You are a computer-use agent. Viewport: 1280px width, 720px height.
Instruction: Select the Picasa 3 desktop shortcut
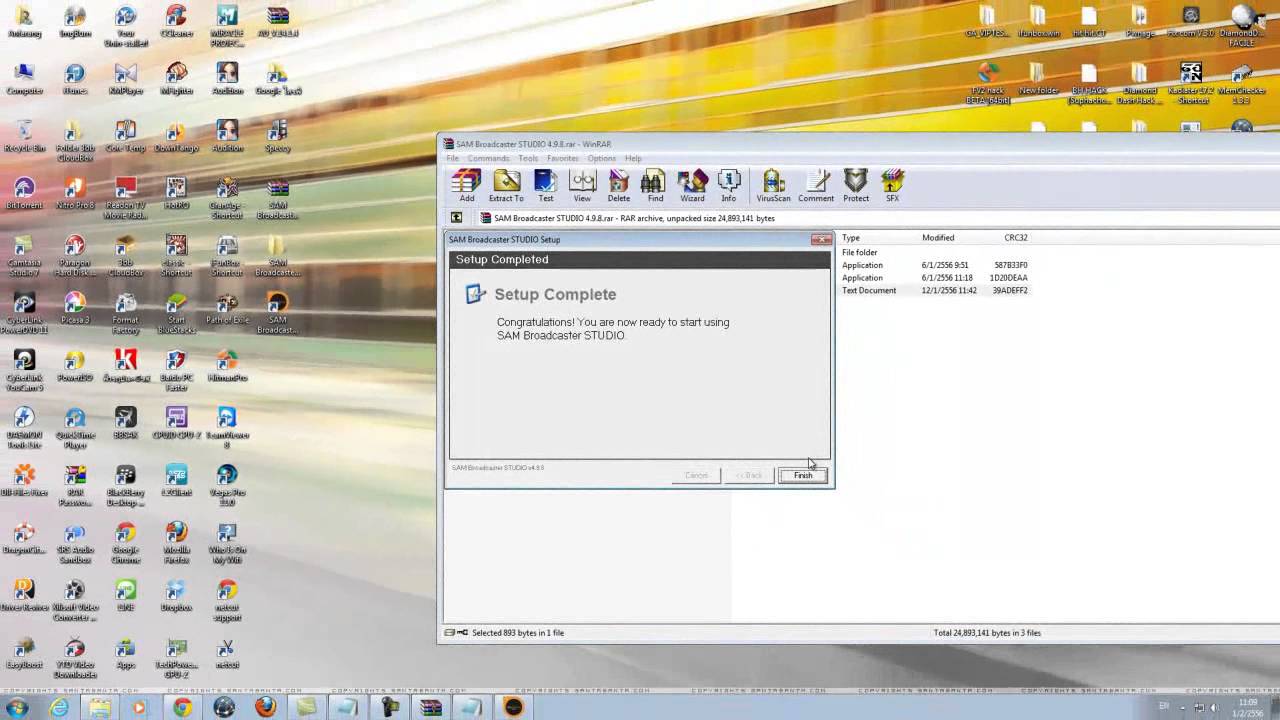[75, 309]
